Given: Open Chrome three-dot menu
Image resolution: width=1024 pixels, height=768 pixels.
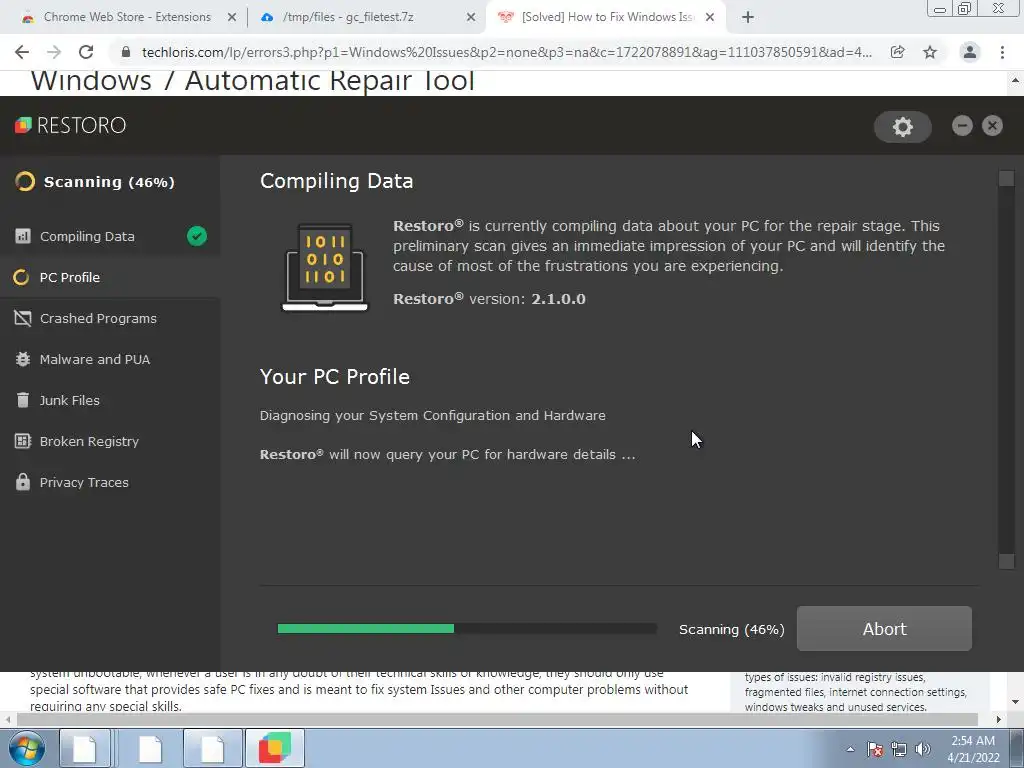Looking at the screenshot, I should coord(1002,52).
